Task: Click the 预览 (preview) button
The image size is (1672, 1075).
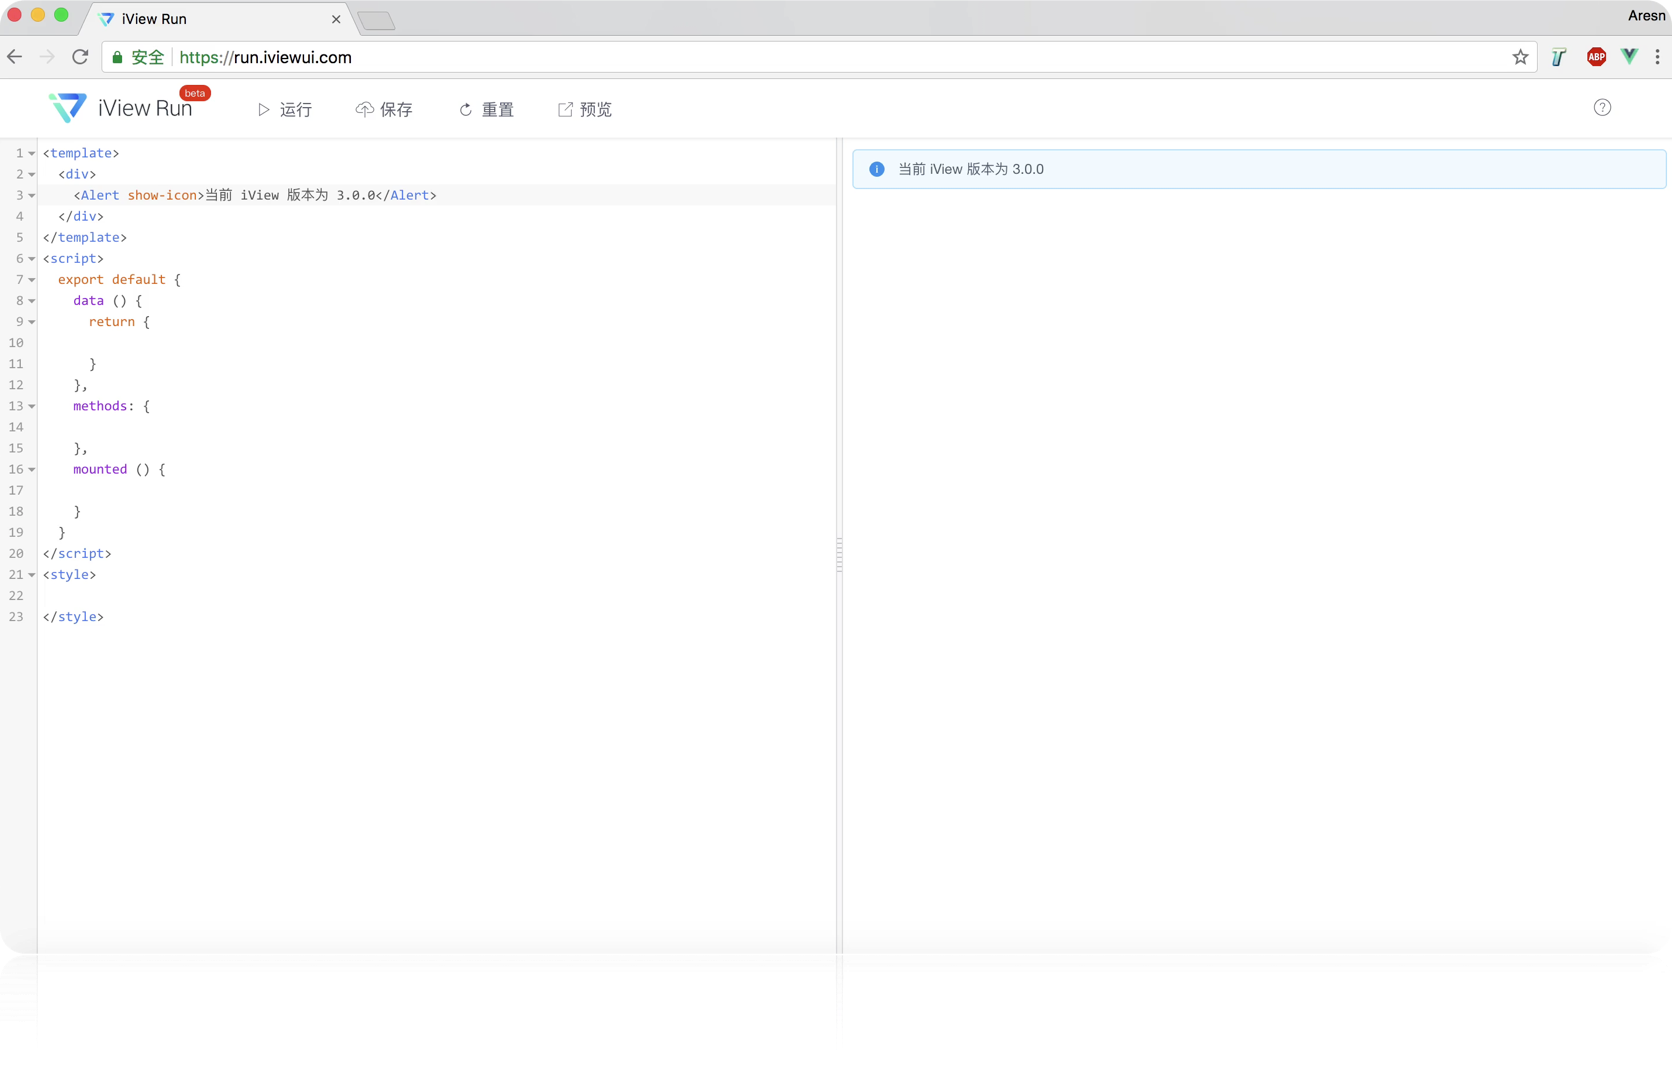Action: (x=585, y=109)
